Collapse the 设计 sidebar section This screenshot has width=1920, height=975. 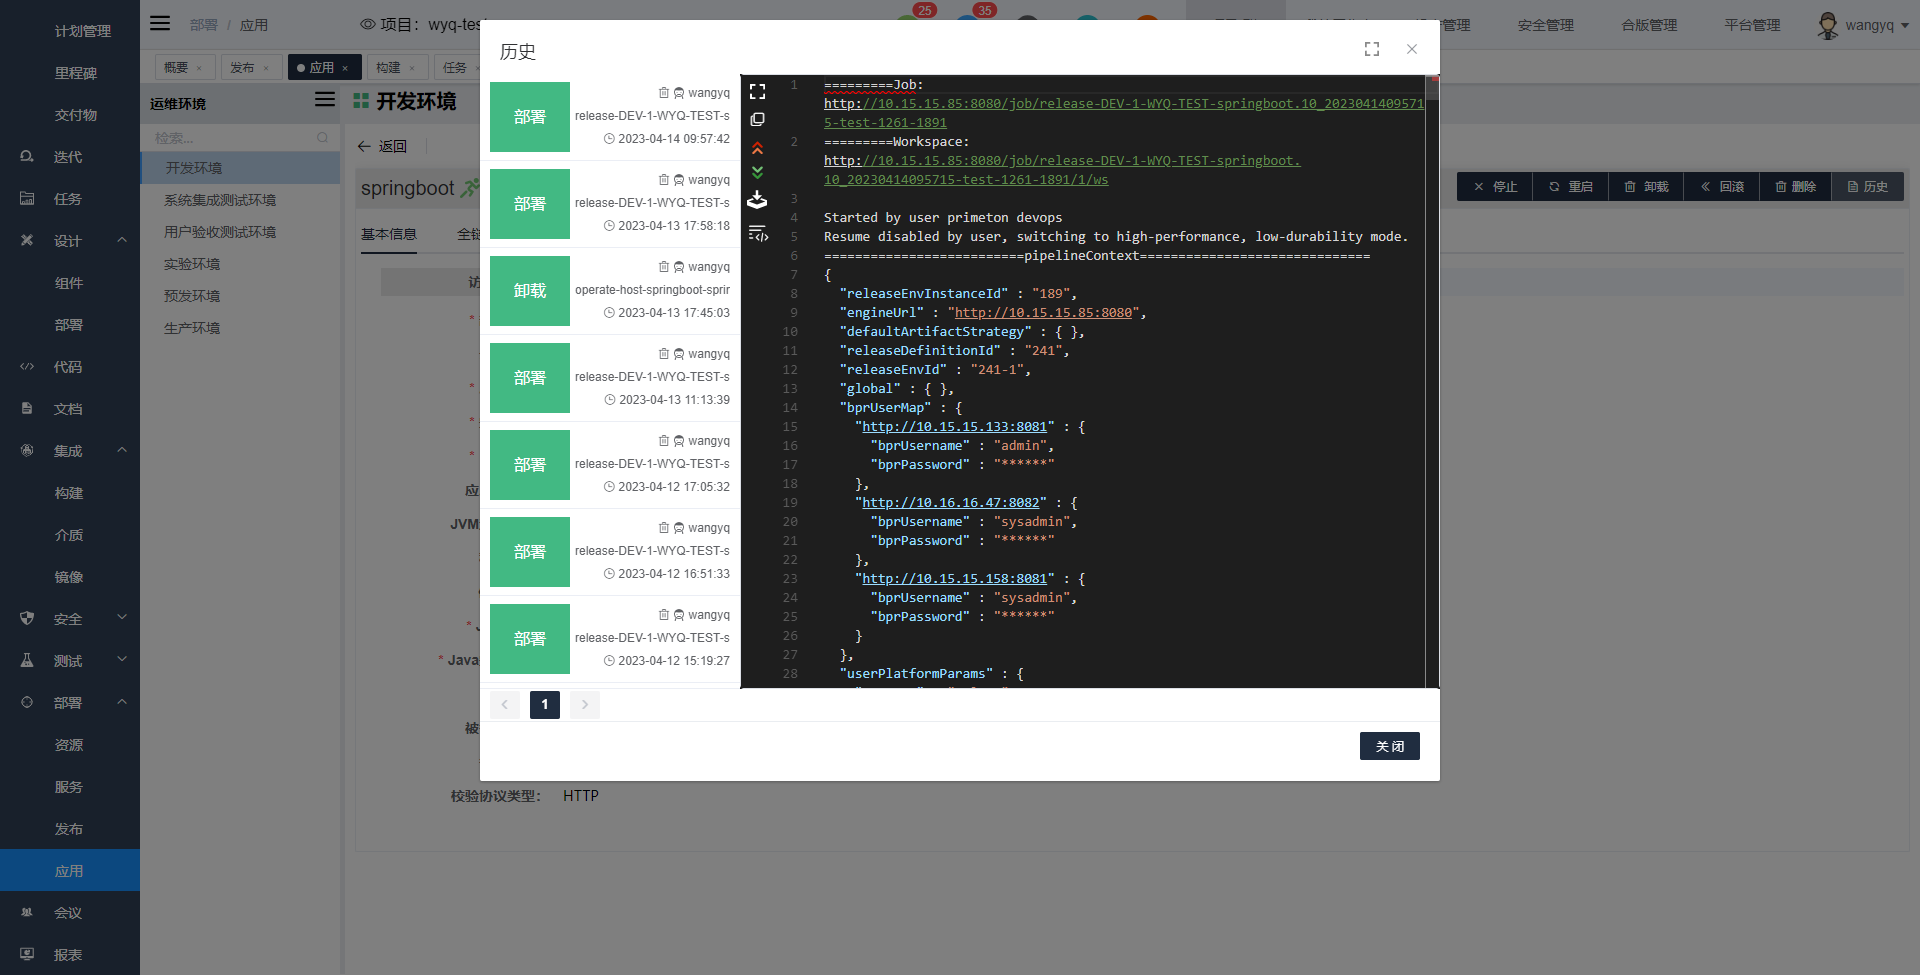(122, 240)
